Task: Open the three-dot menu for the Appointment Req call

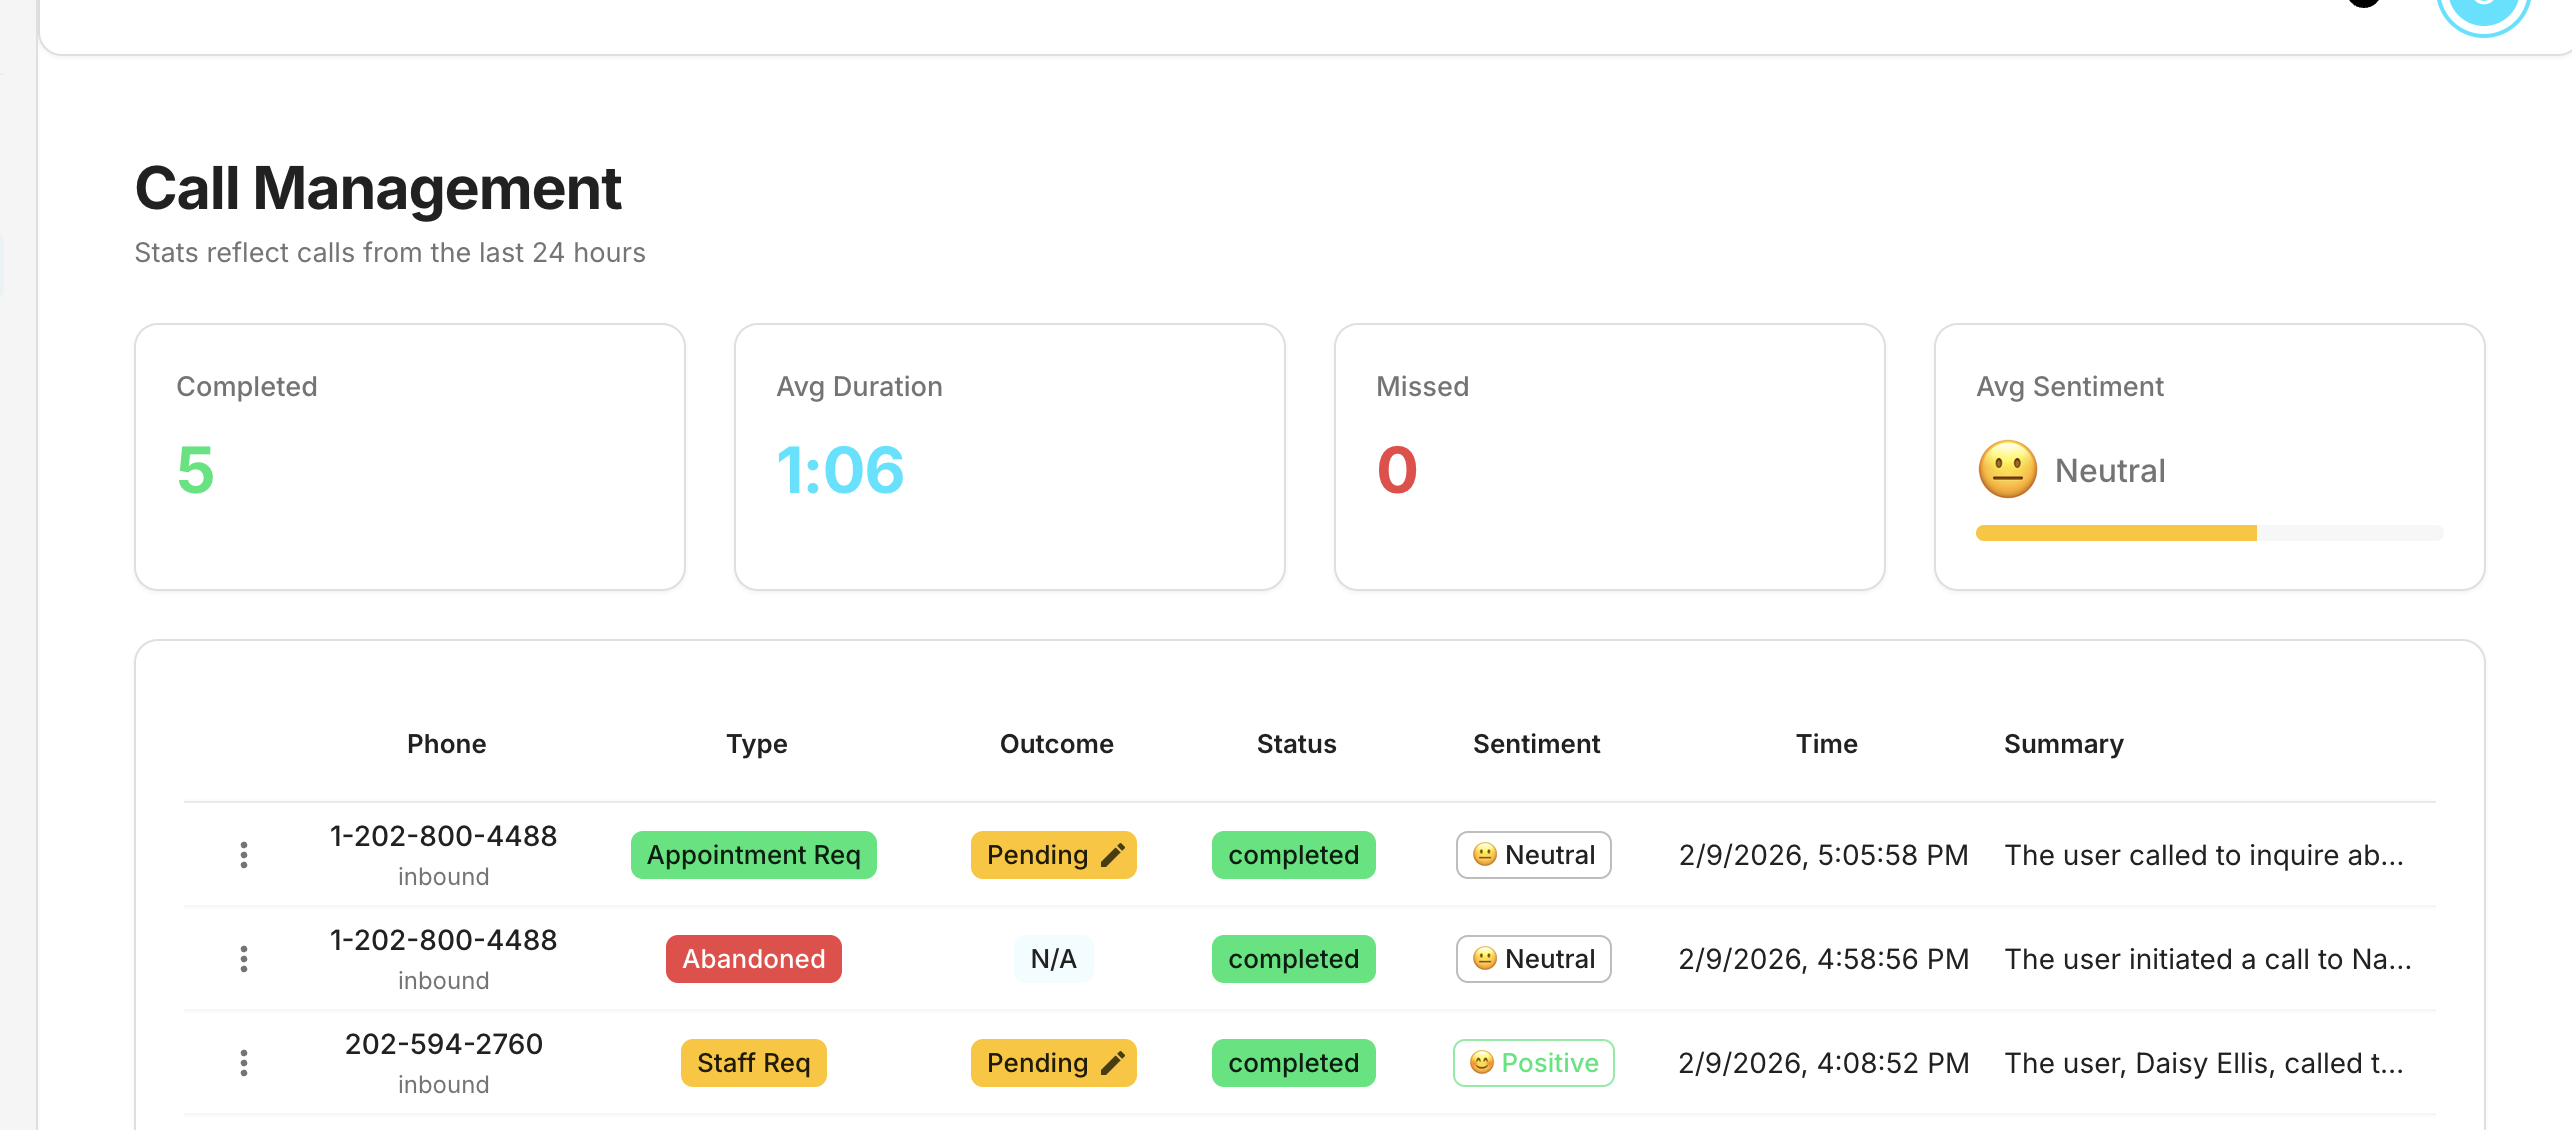Action: [243, 855]
